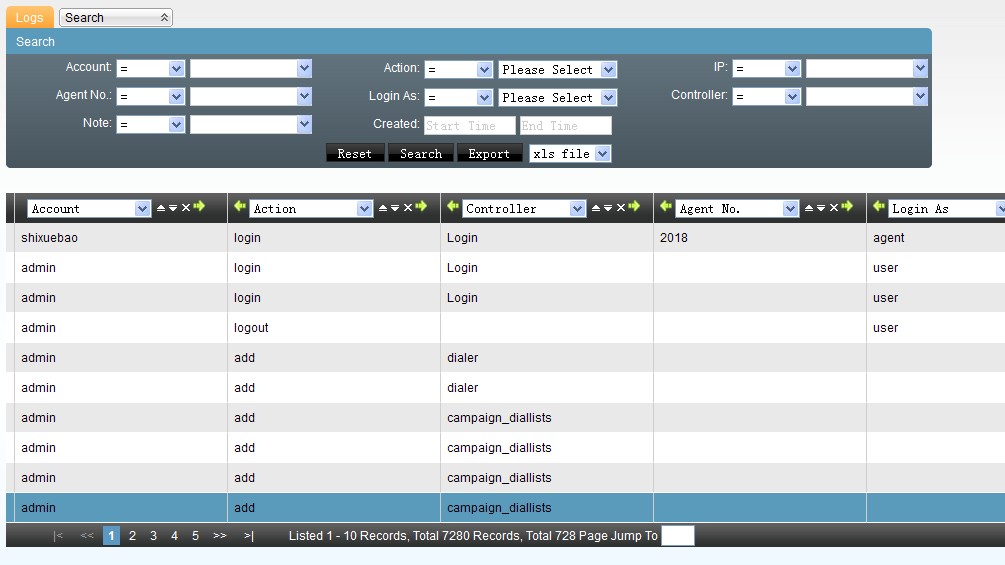Remove the Agent No. column with X icon
Screen dimensions: 1005x565
pos(833,208)
